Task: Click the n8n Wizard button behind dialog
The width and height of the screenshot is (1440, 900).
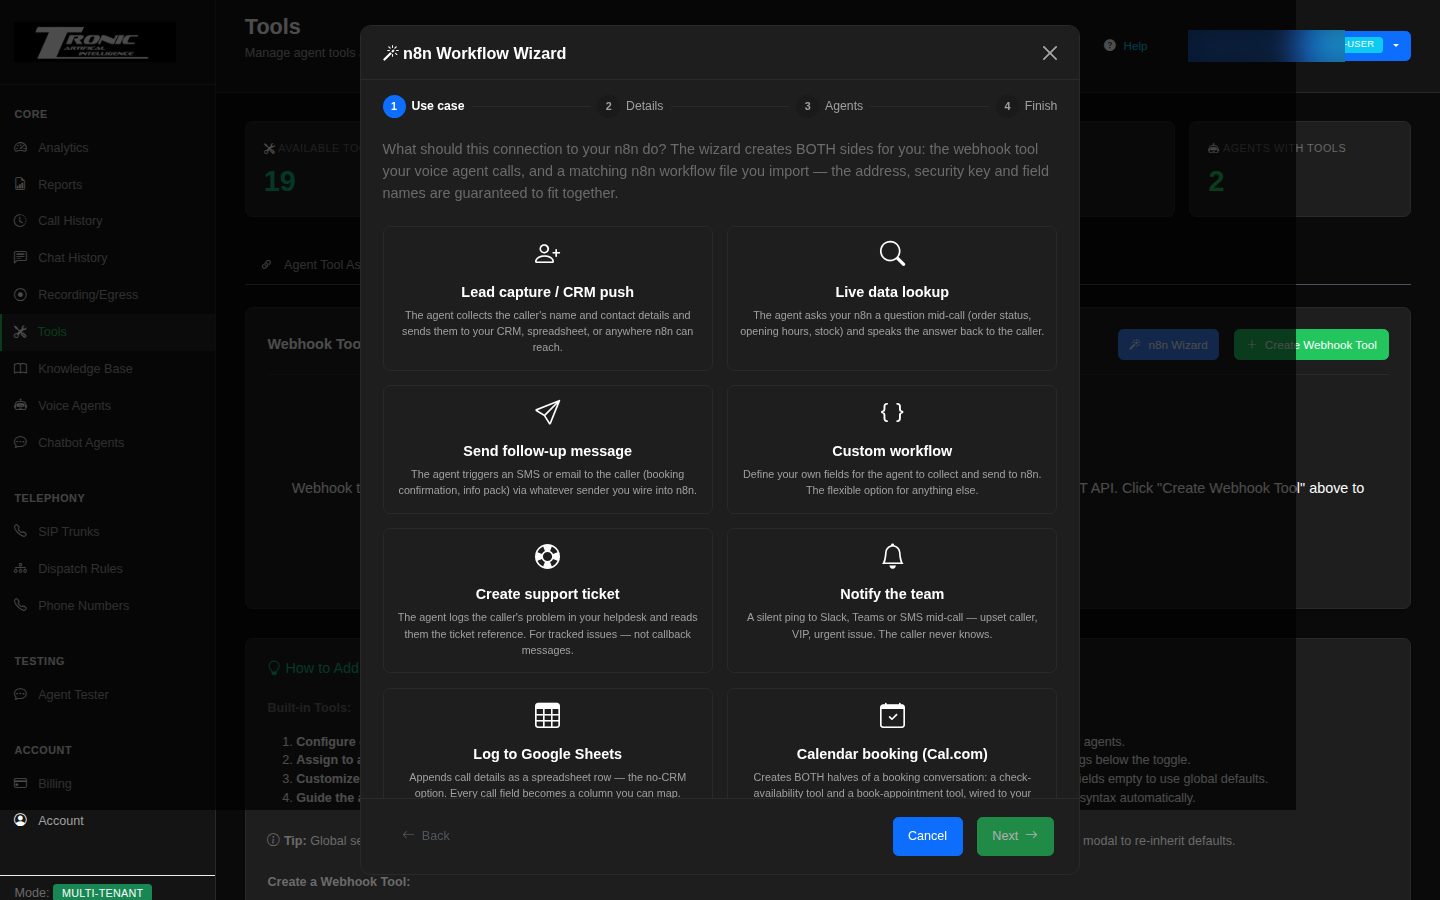Action: point(1168,345)
